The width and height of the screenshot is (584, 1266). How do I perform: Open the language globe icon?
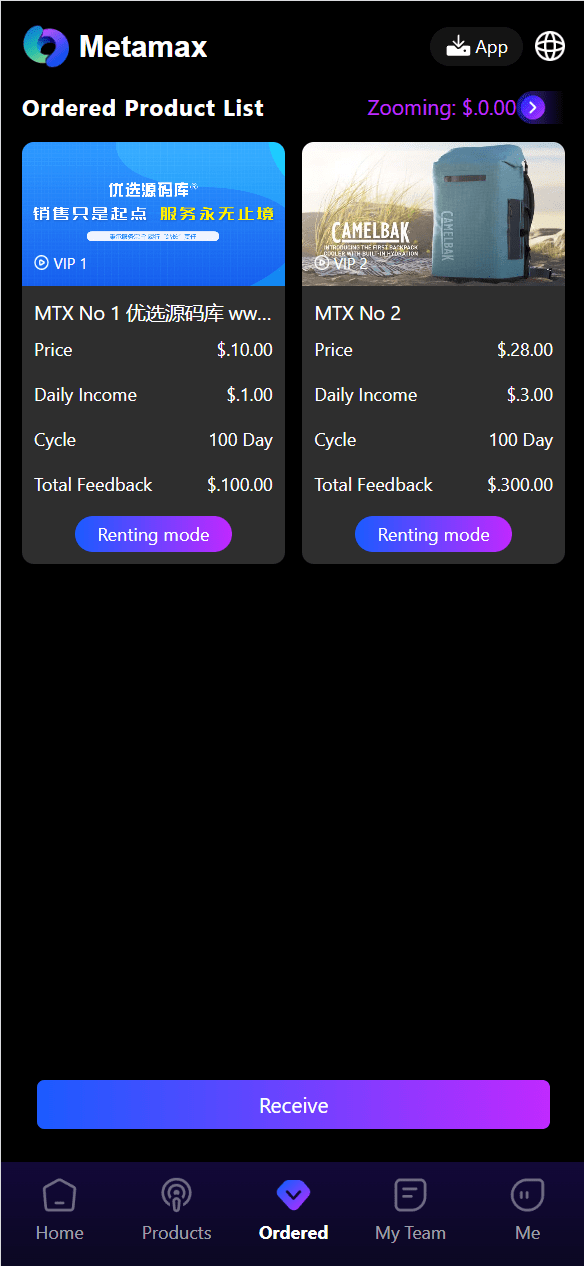pos(550,46)
